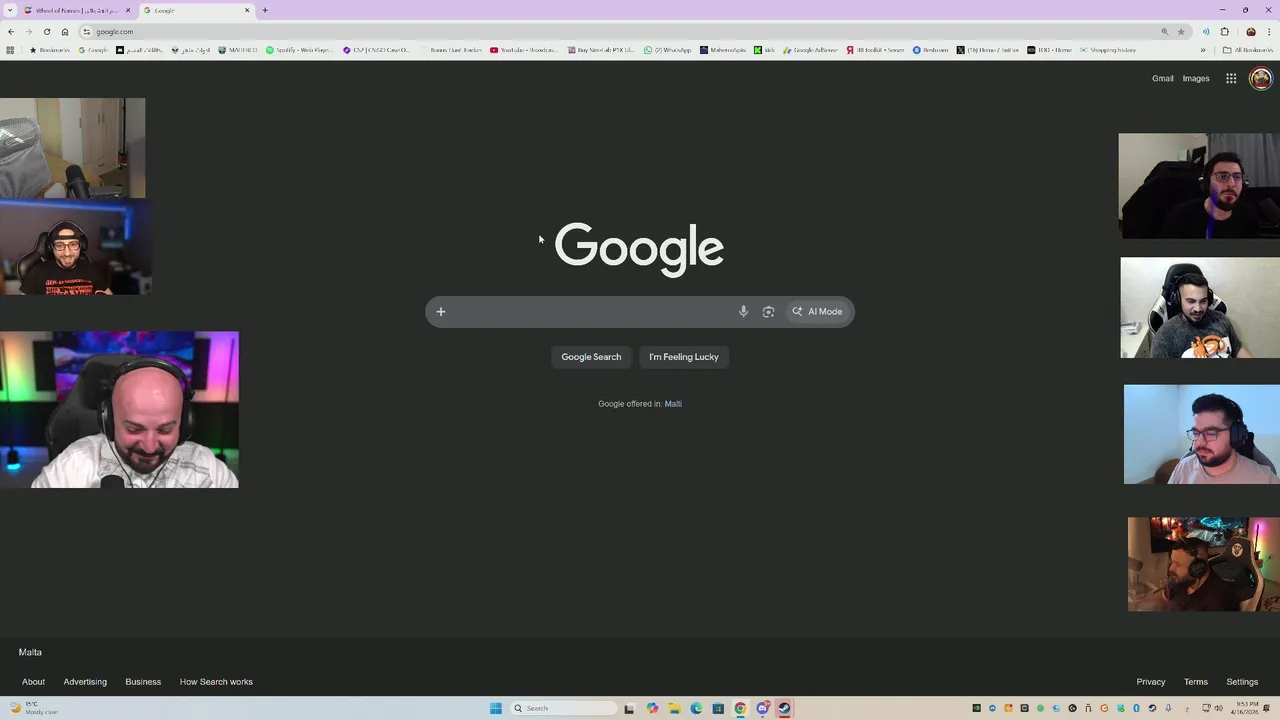Open the Google AdSense bookmark
The width and height of the screenshot is (1280, 720).
[811, 50]
